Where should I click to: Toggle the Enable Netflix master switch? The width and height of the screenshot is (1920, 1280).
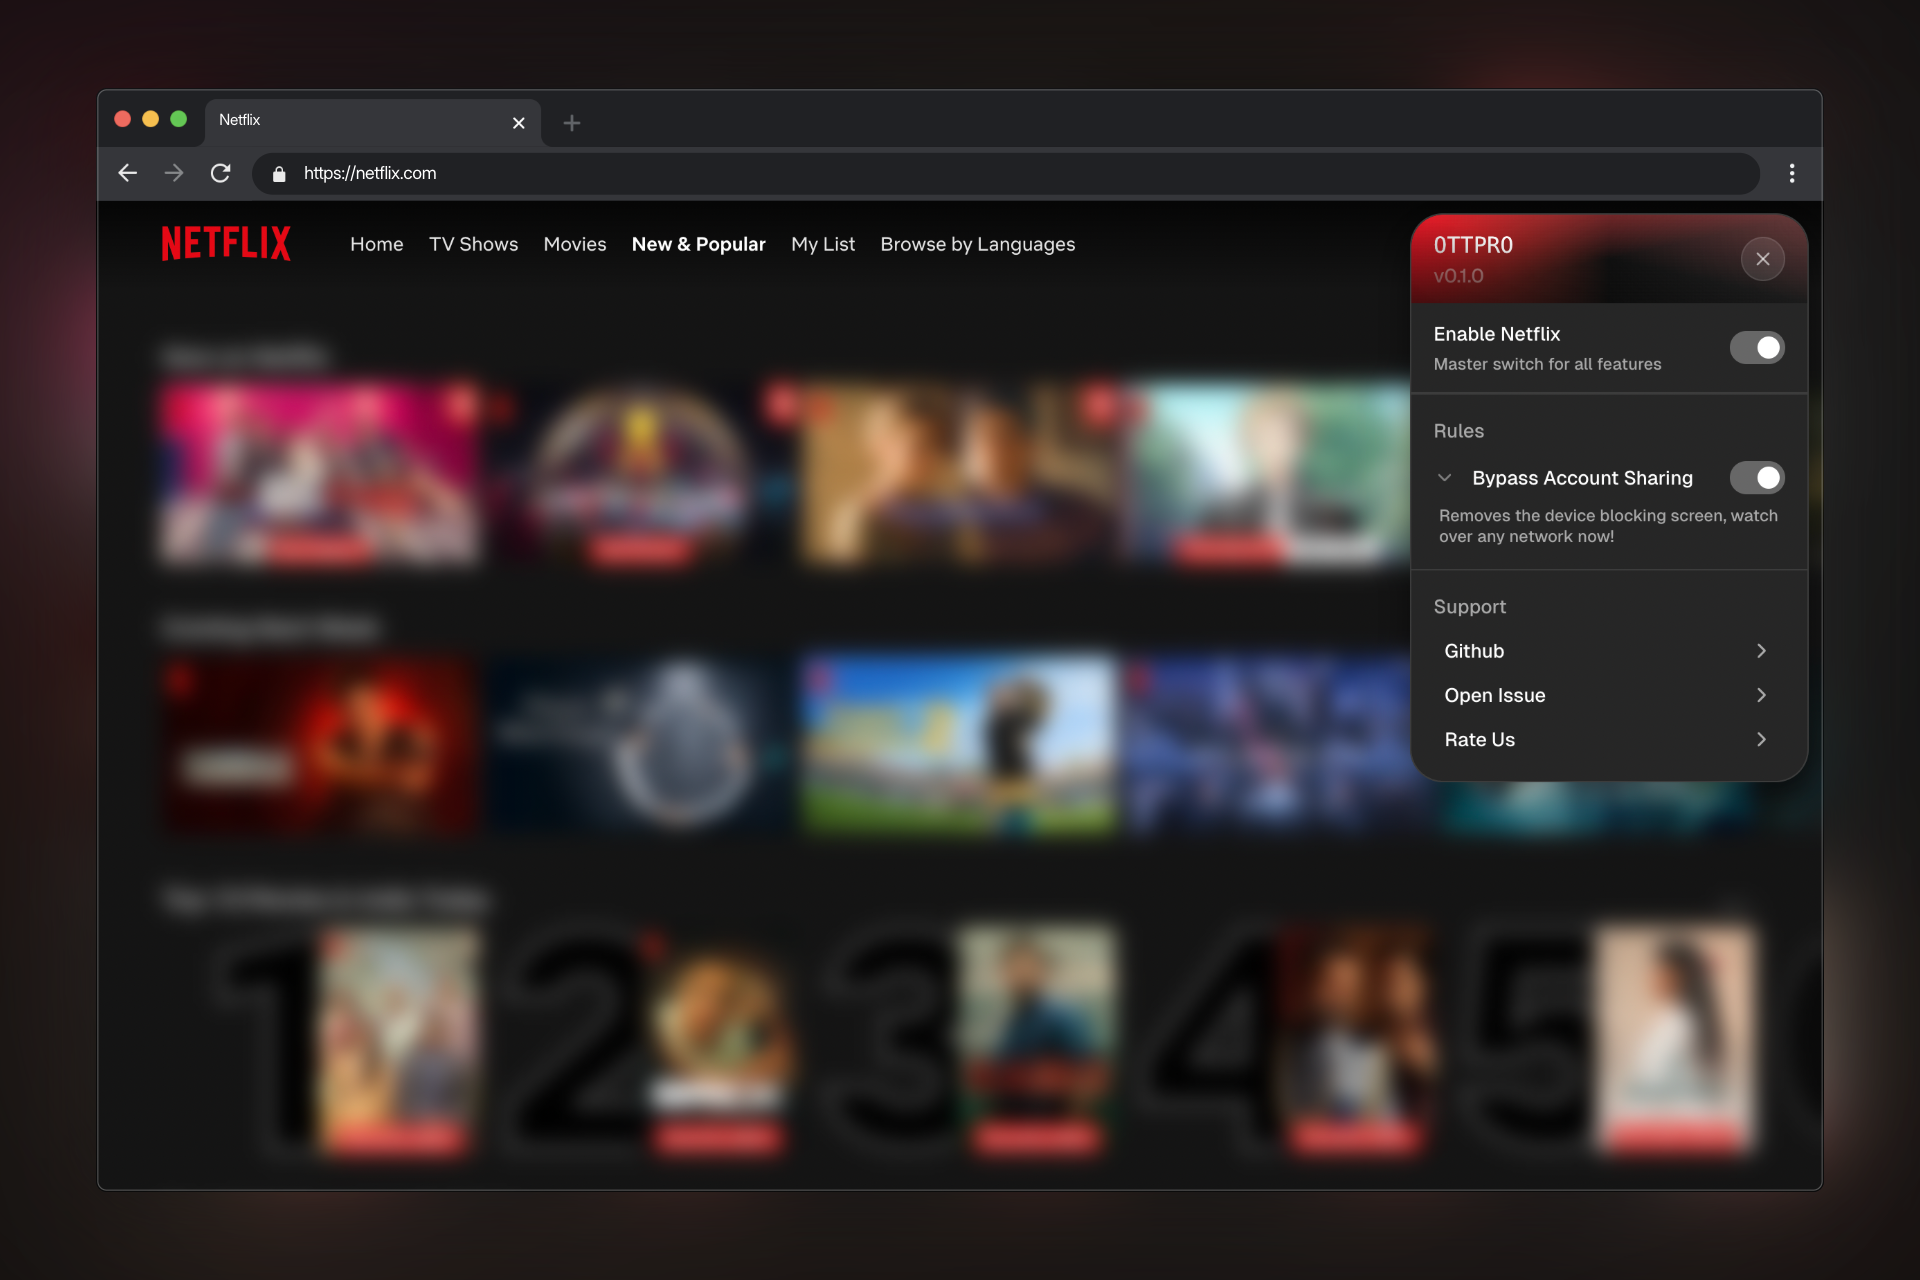[1756, 348]
